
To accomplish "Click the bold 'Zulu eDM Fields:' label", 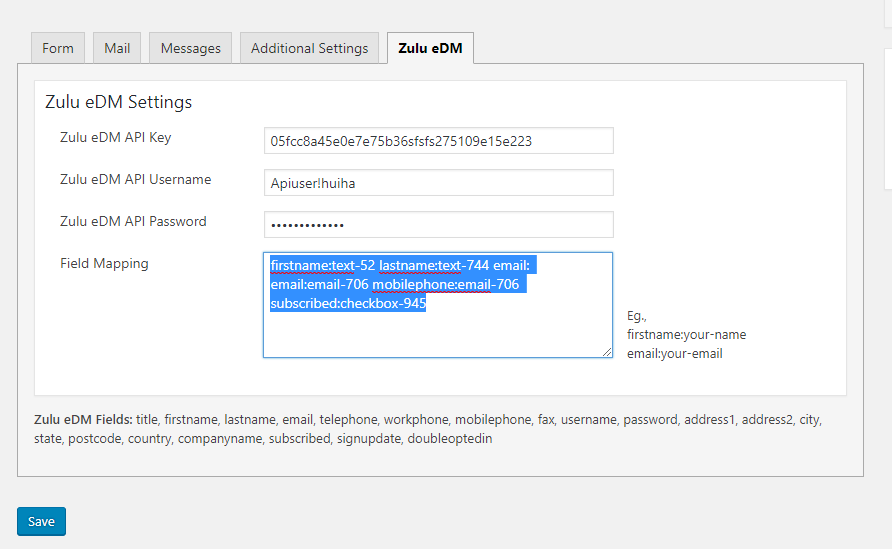I will pyautogui.click(x=83, y=419).
